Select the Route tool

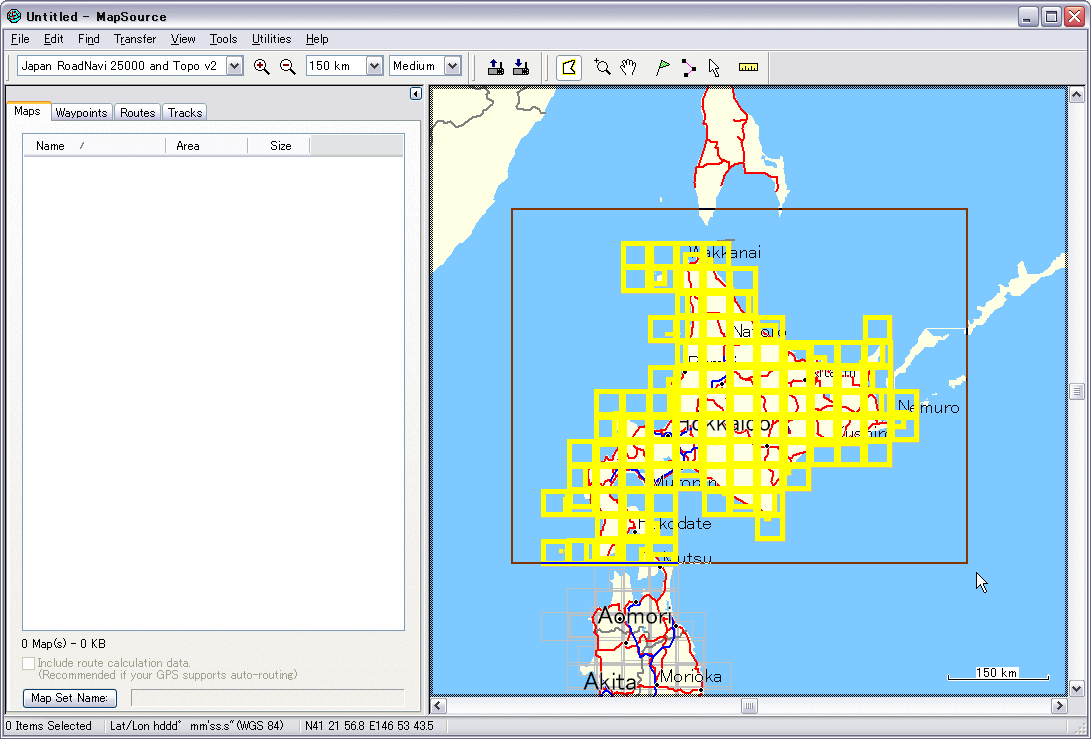pyautogui.click(x=689, y=67)
